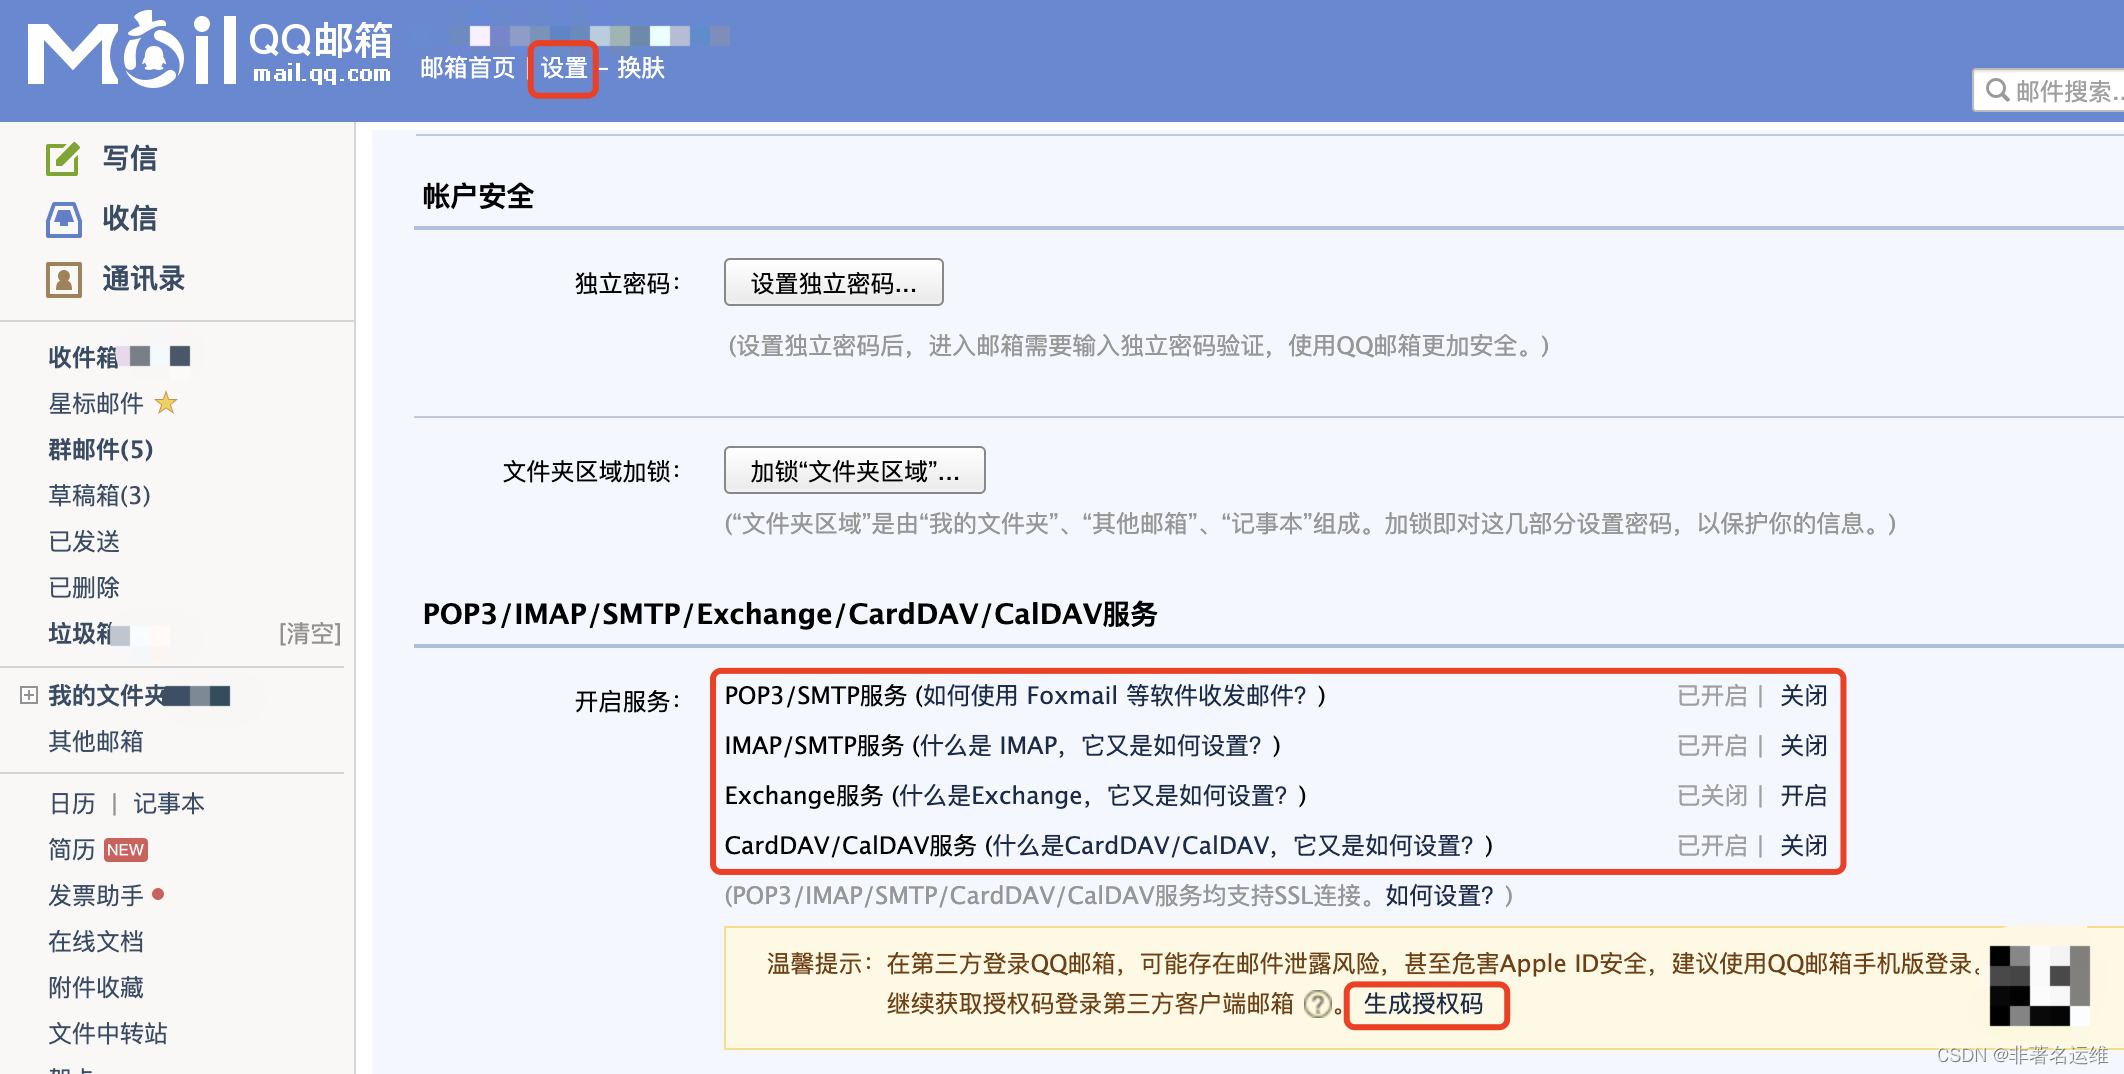Turn off IMAP/SMTP service via 关闭

pyautogui.click(x=1804, y=746)
